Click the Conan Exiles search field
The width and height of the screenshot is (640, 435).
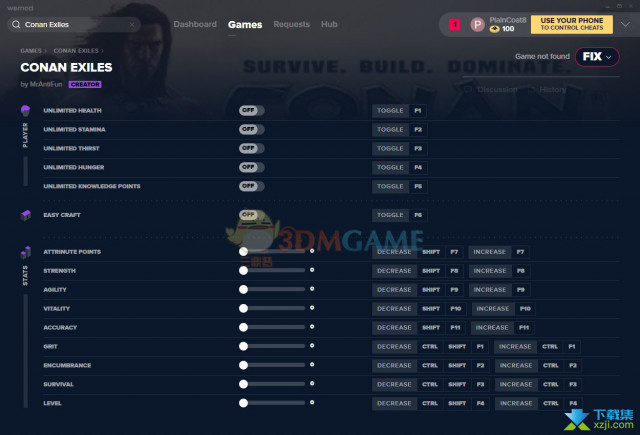click(74, 24)
